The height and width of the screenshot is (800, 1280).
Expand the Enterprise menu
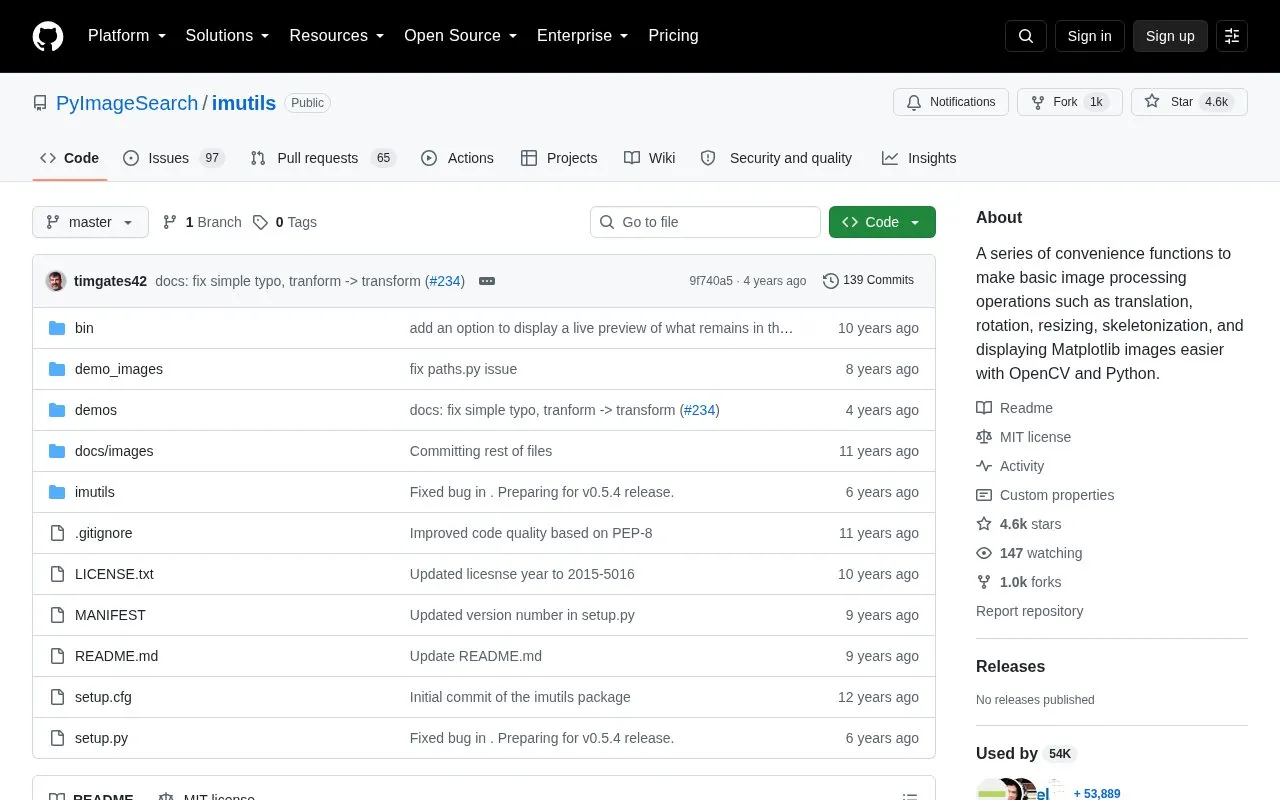click(x=583, y=36)
